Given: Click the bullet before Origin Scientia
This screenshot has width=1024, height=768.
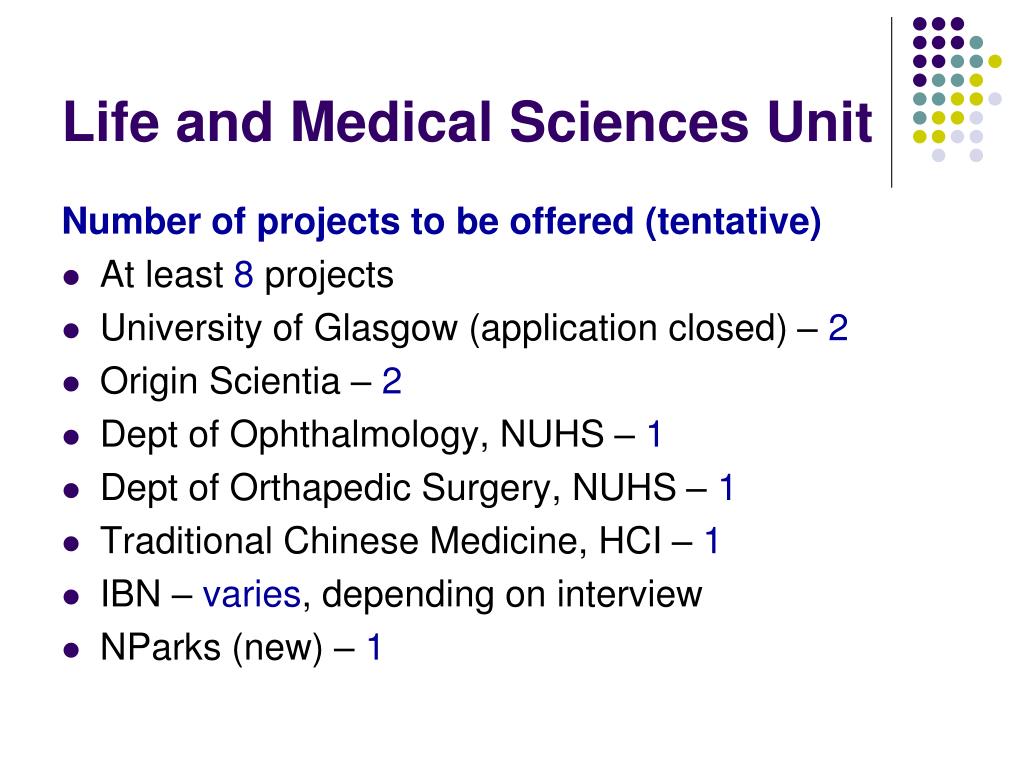Looking at the screenshot, I should pyautogui.click(x=71, y=384).
